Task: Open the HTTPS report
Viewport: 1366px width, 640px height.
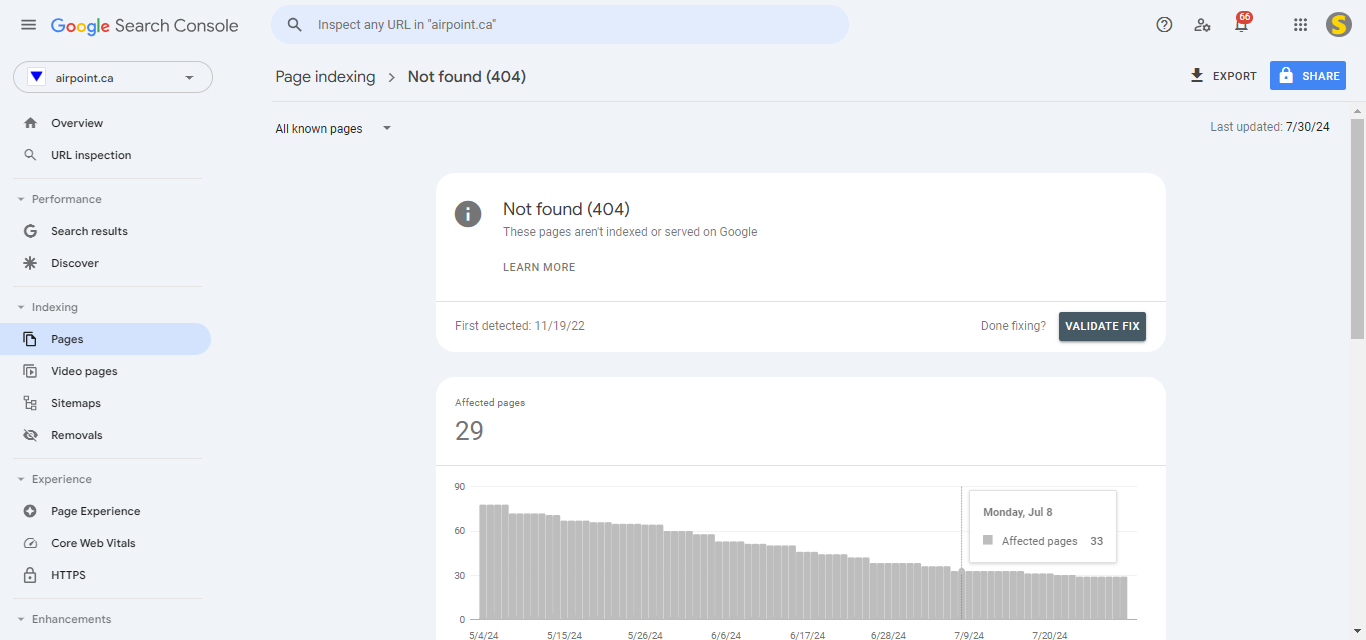Action: click(106, 575)
